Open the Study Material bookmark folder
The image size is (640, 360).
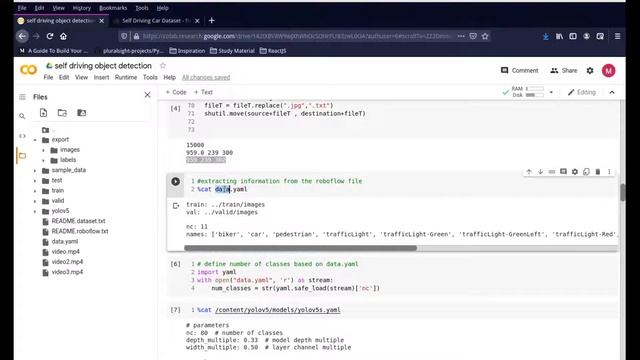click(x=232, y=51)
